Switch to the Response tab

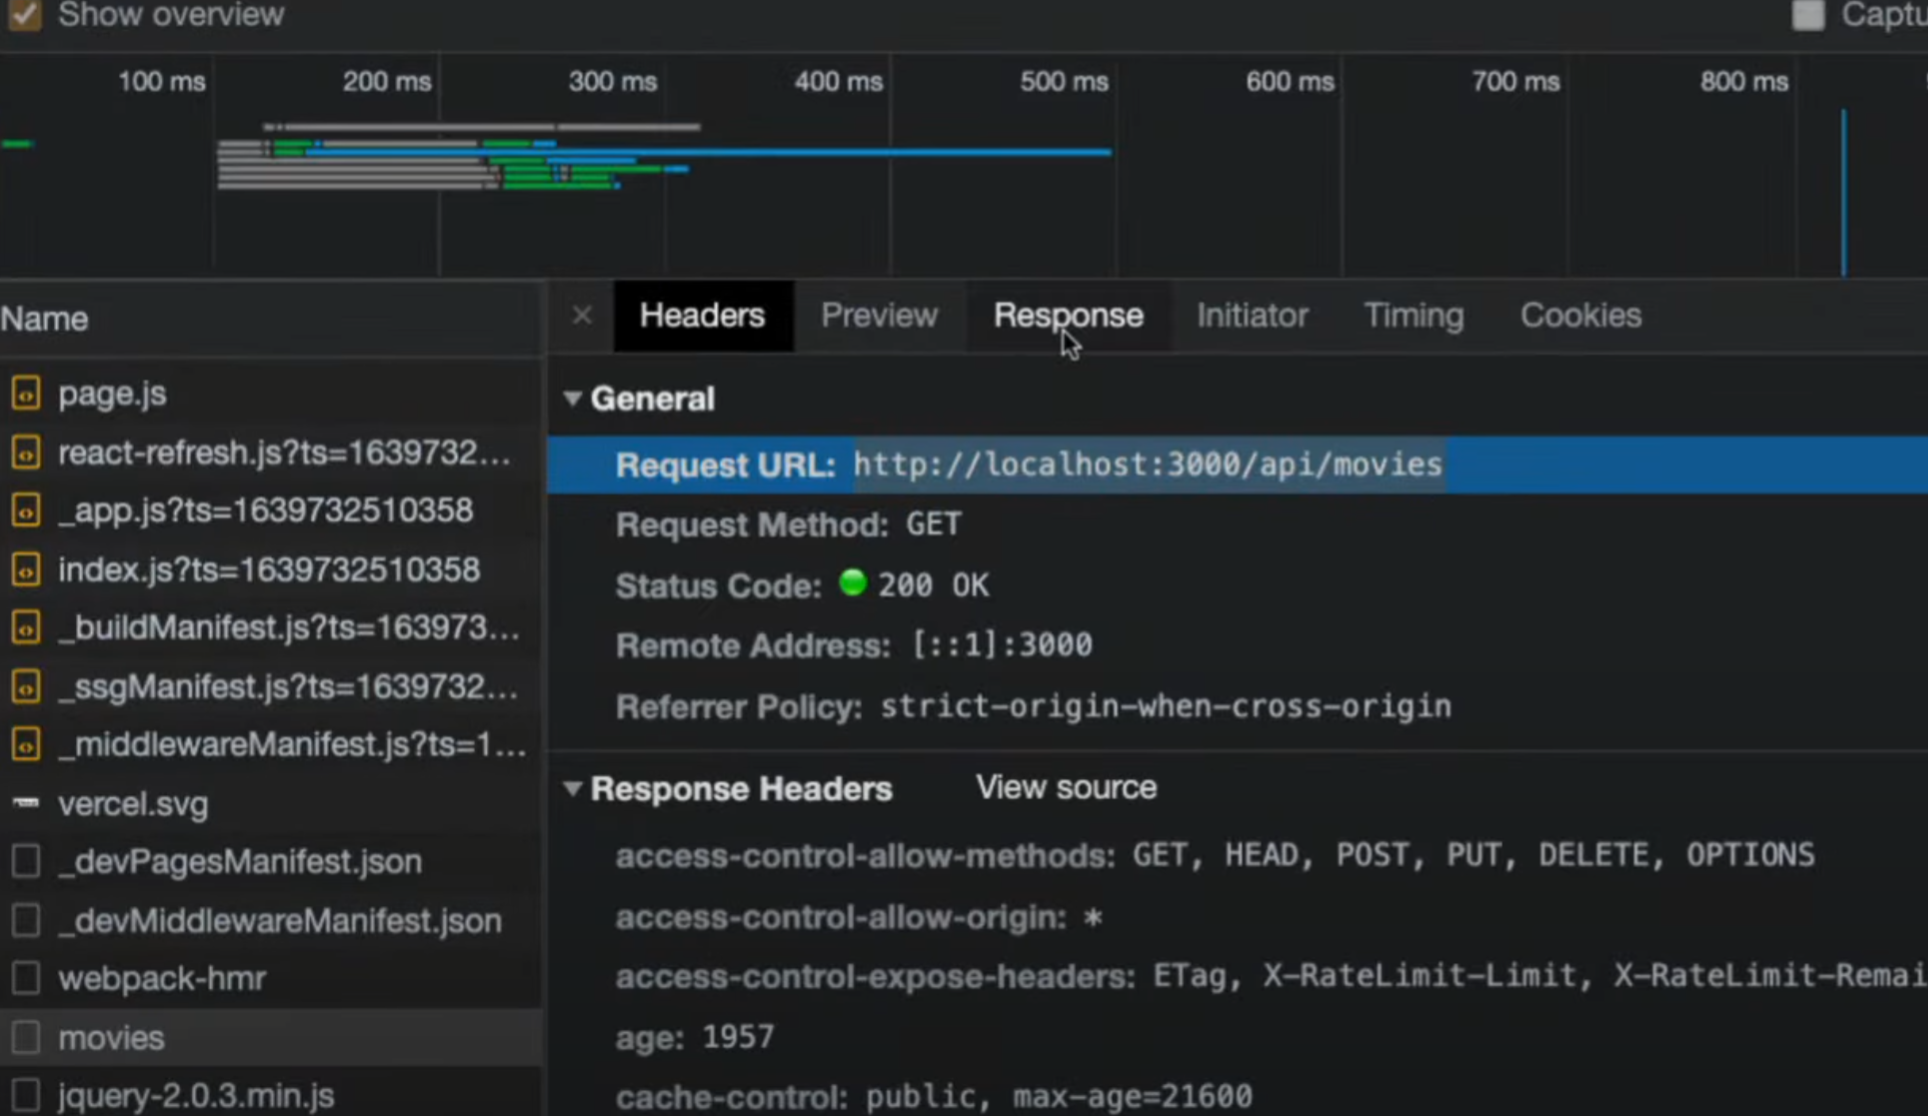pyautogui.click(x=1067, y=316)
